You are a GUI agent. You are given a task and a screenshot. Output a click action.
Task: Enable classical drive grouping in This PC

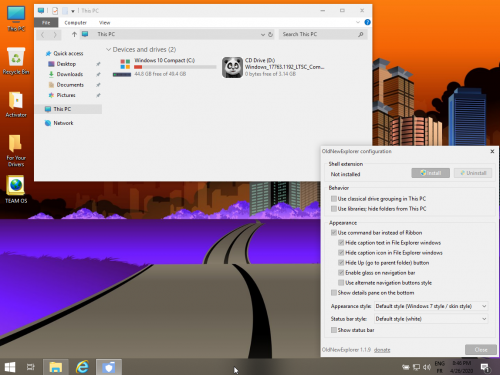tap(334, 199)
